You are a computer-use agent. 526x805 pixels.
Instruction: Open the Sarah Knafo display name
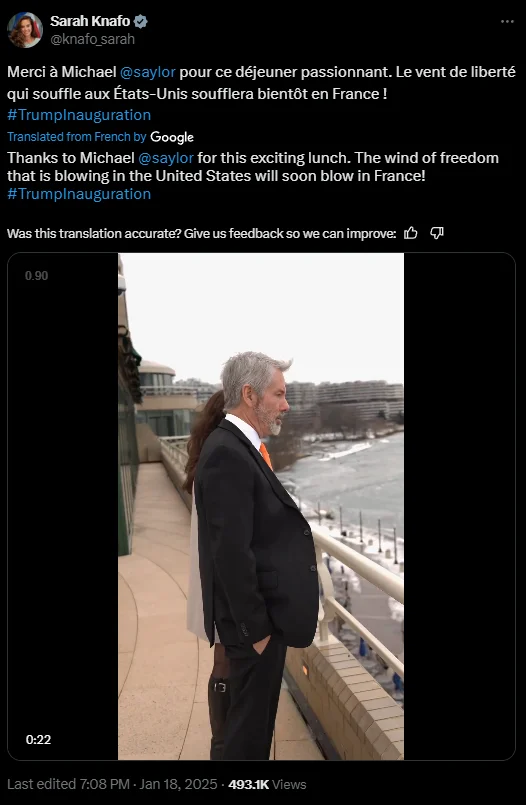[x=90, y=21]
